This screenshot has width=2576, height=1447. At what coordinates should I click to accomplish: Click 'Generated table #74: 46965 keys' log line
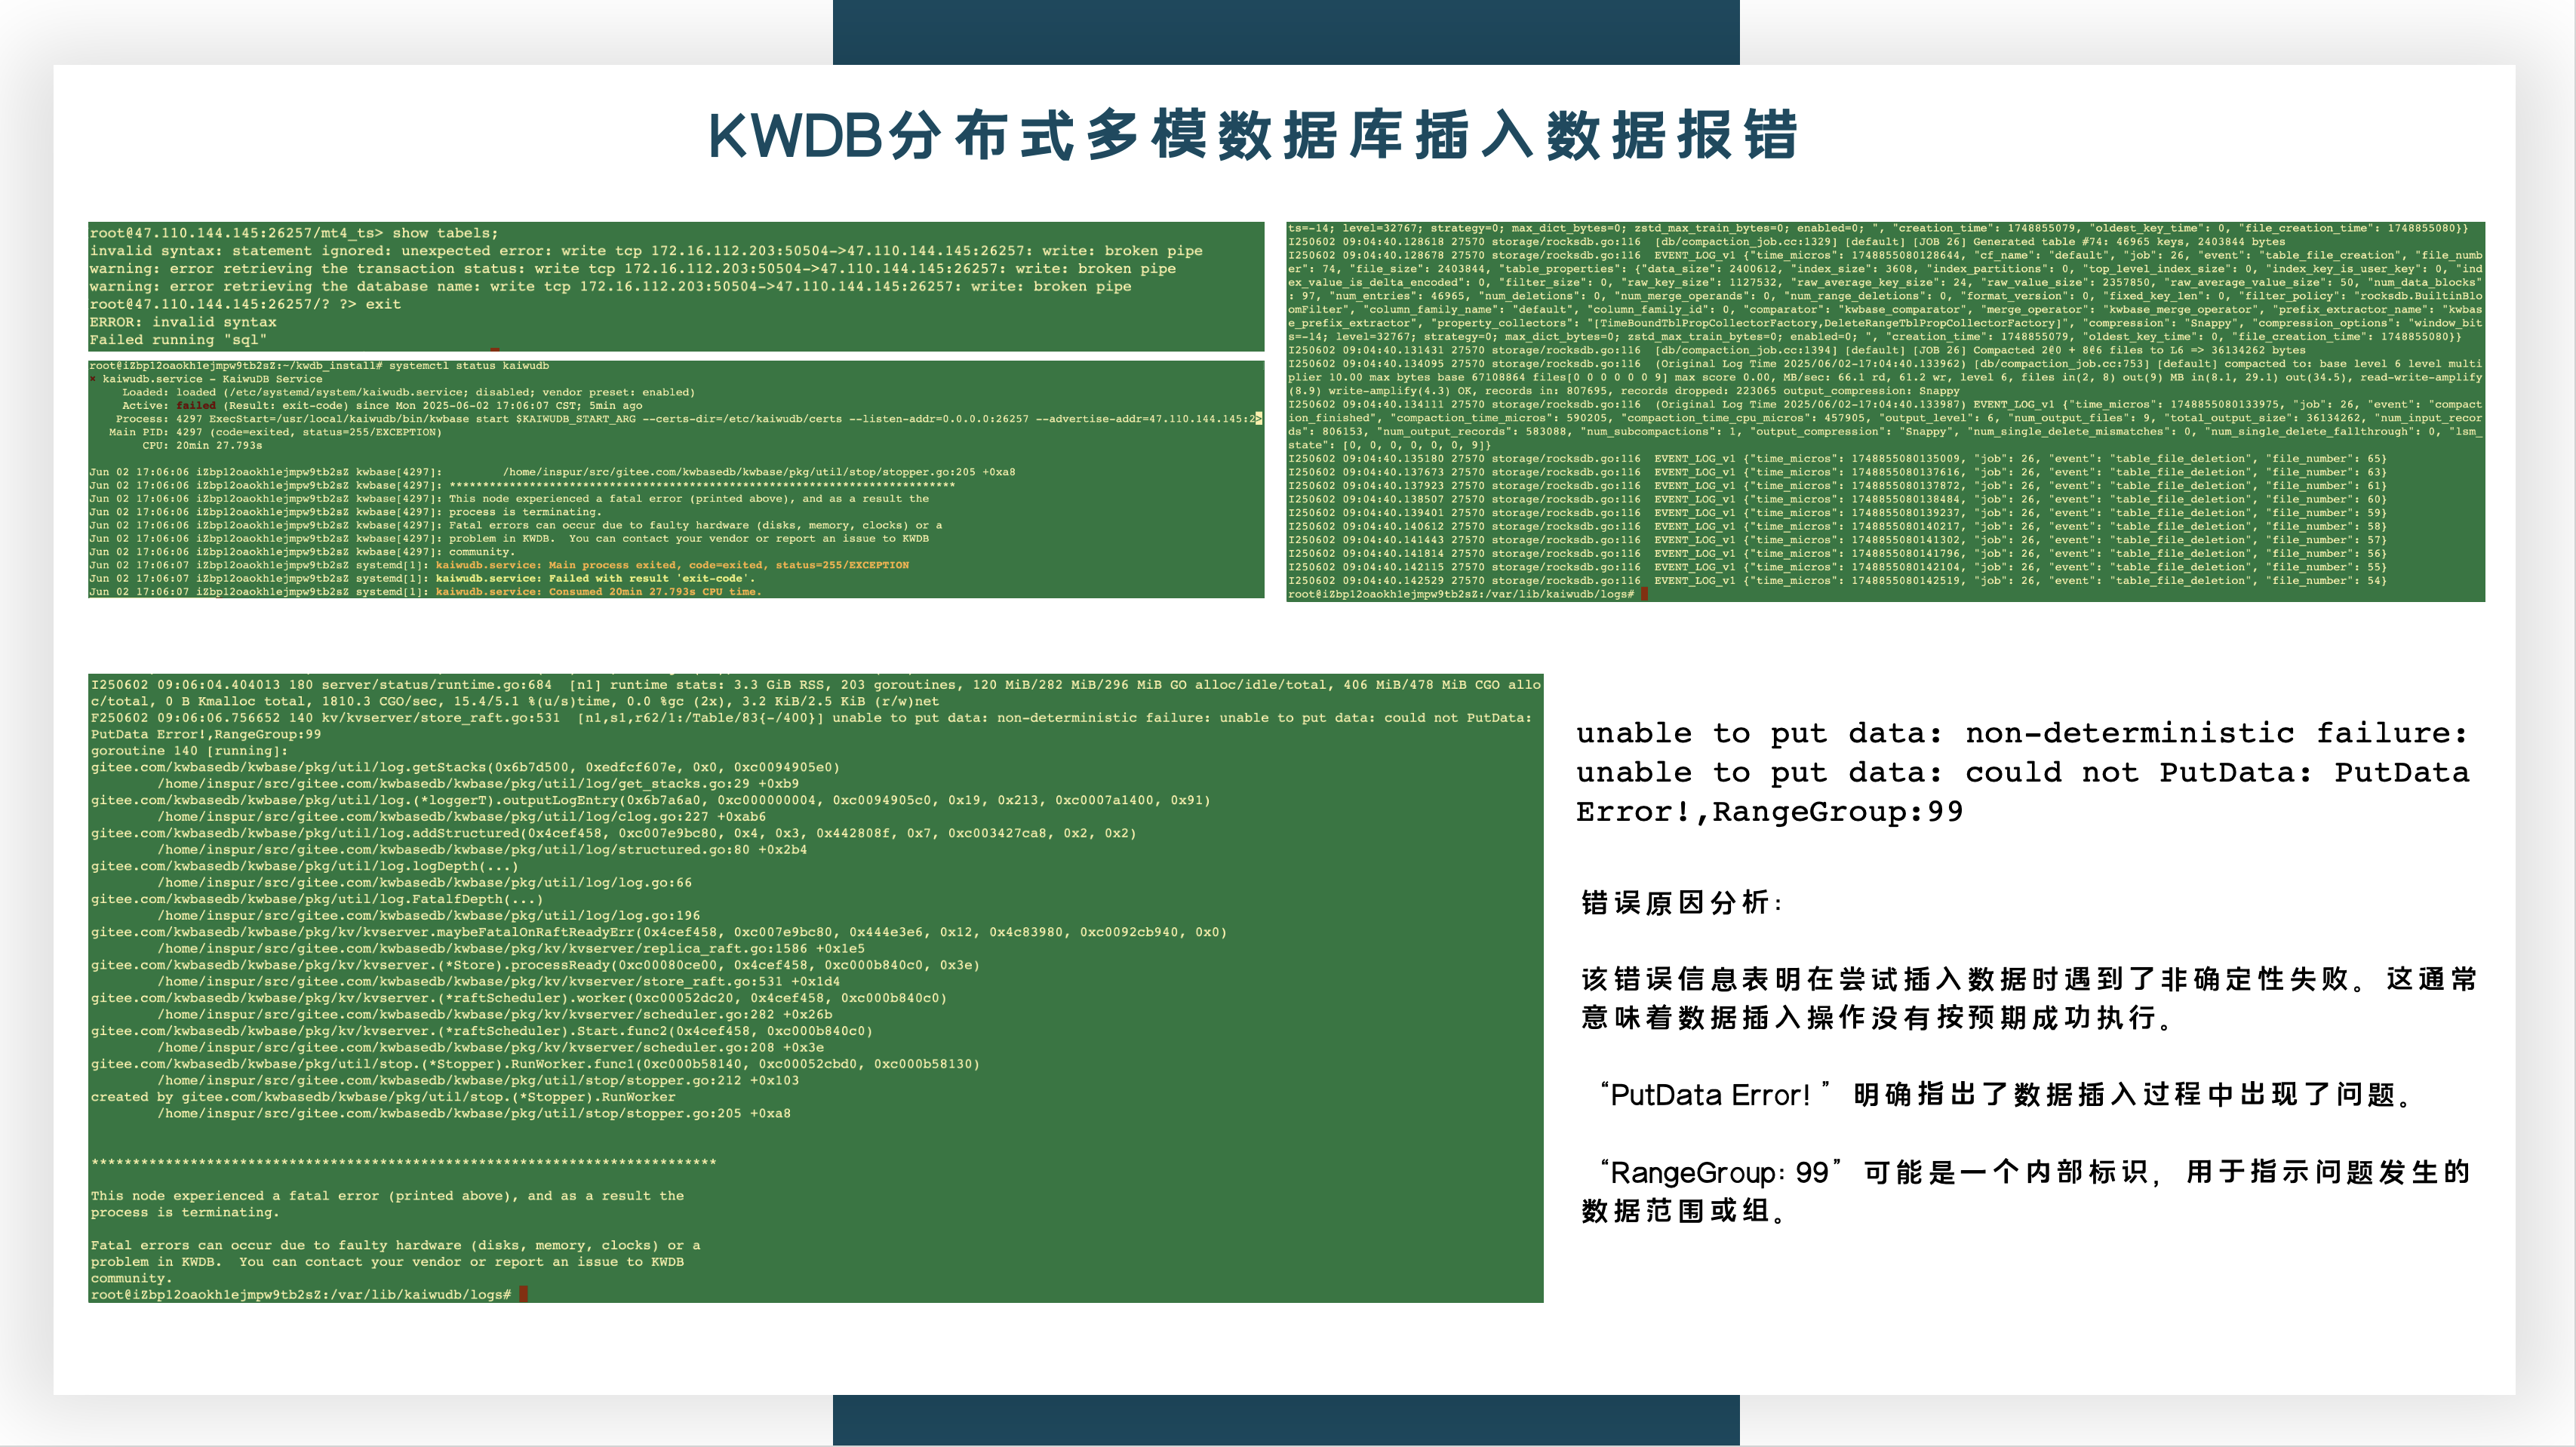1787,241
